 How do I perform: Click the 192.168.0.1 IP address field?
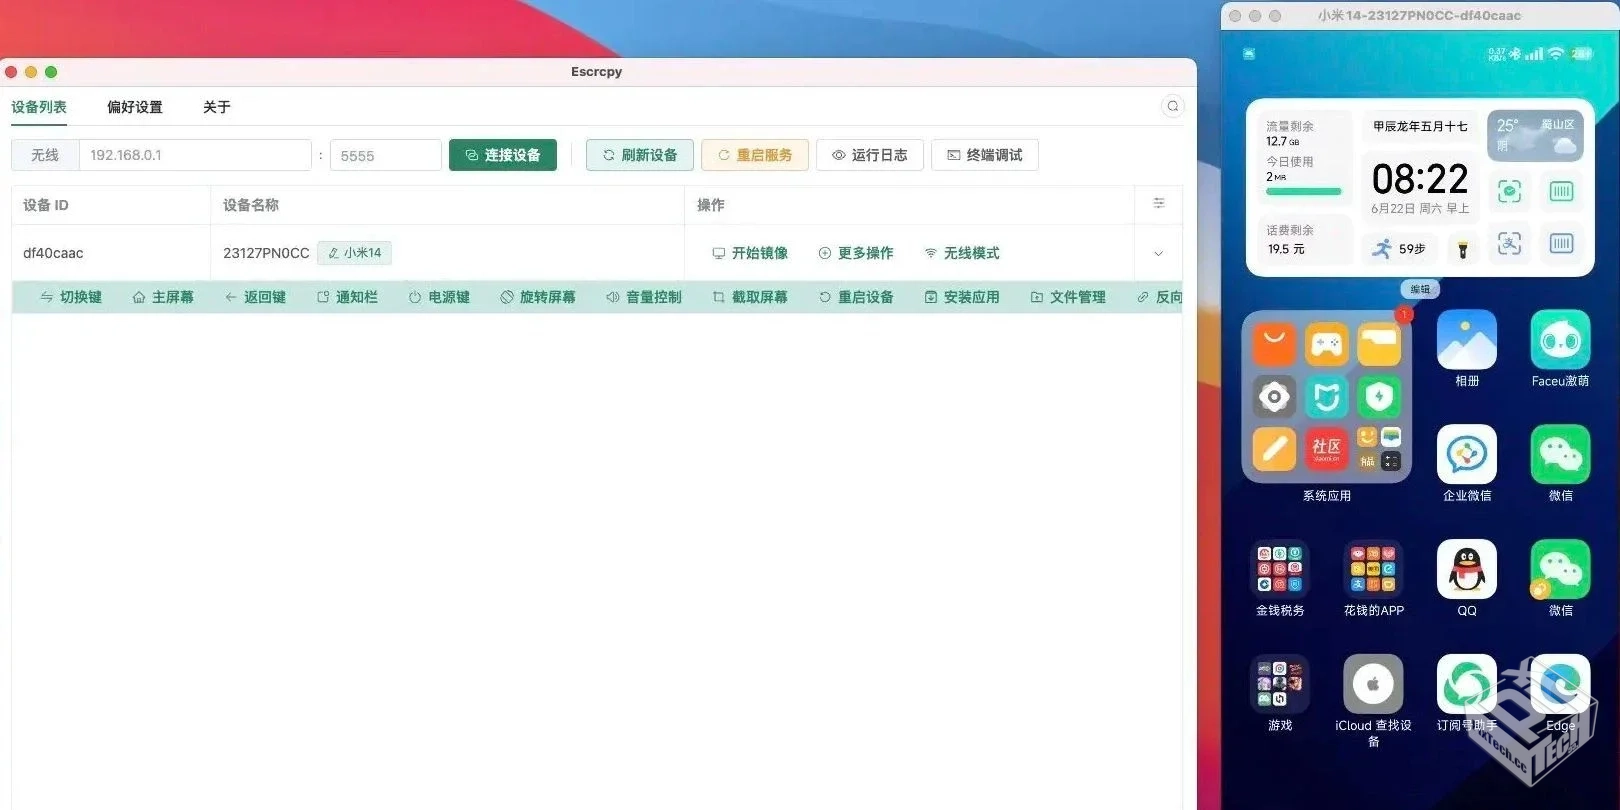pyautogui.click(x=195, y=155)
